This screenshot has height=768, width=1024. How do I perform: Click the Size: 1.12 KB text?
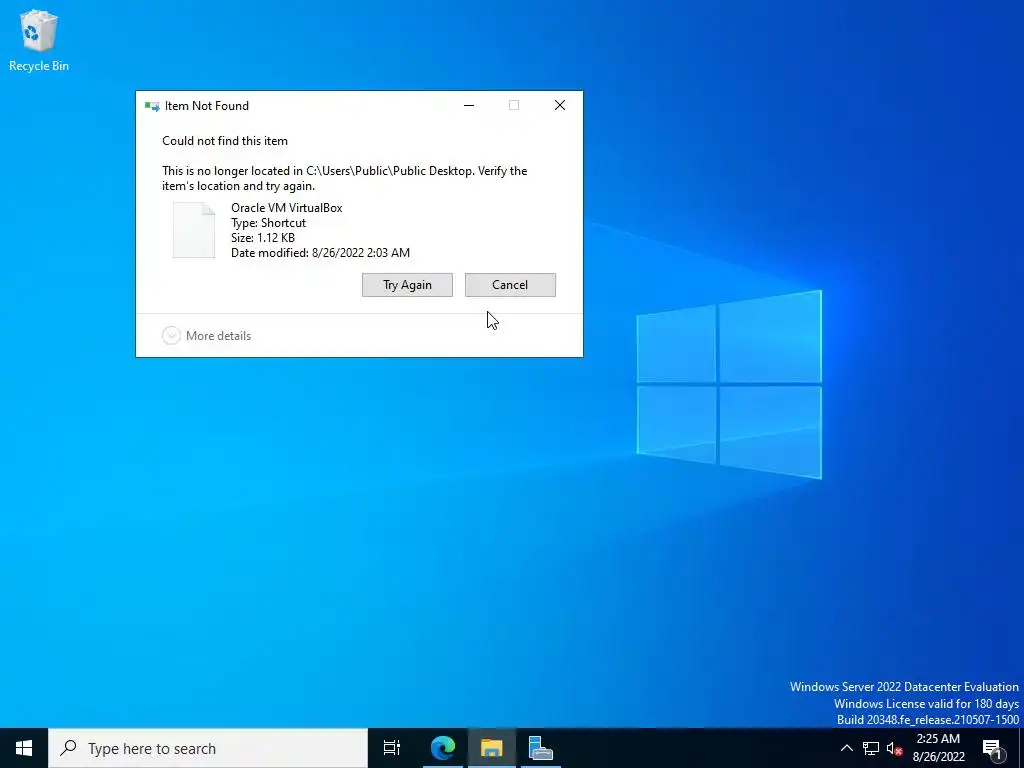click(263, 238)
